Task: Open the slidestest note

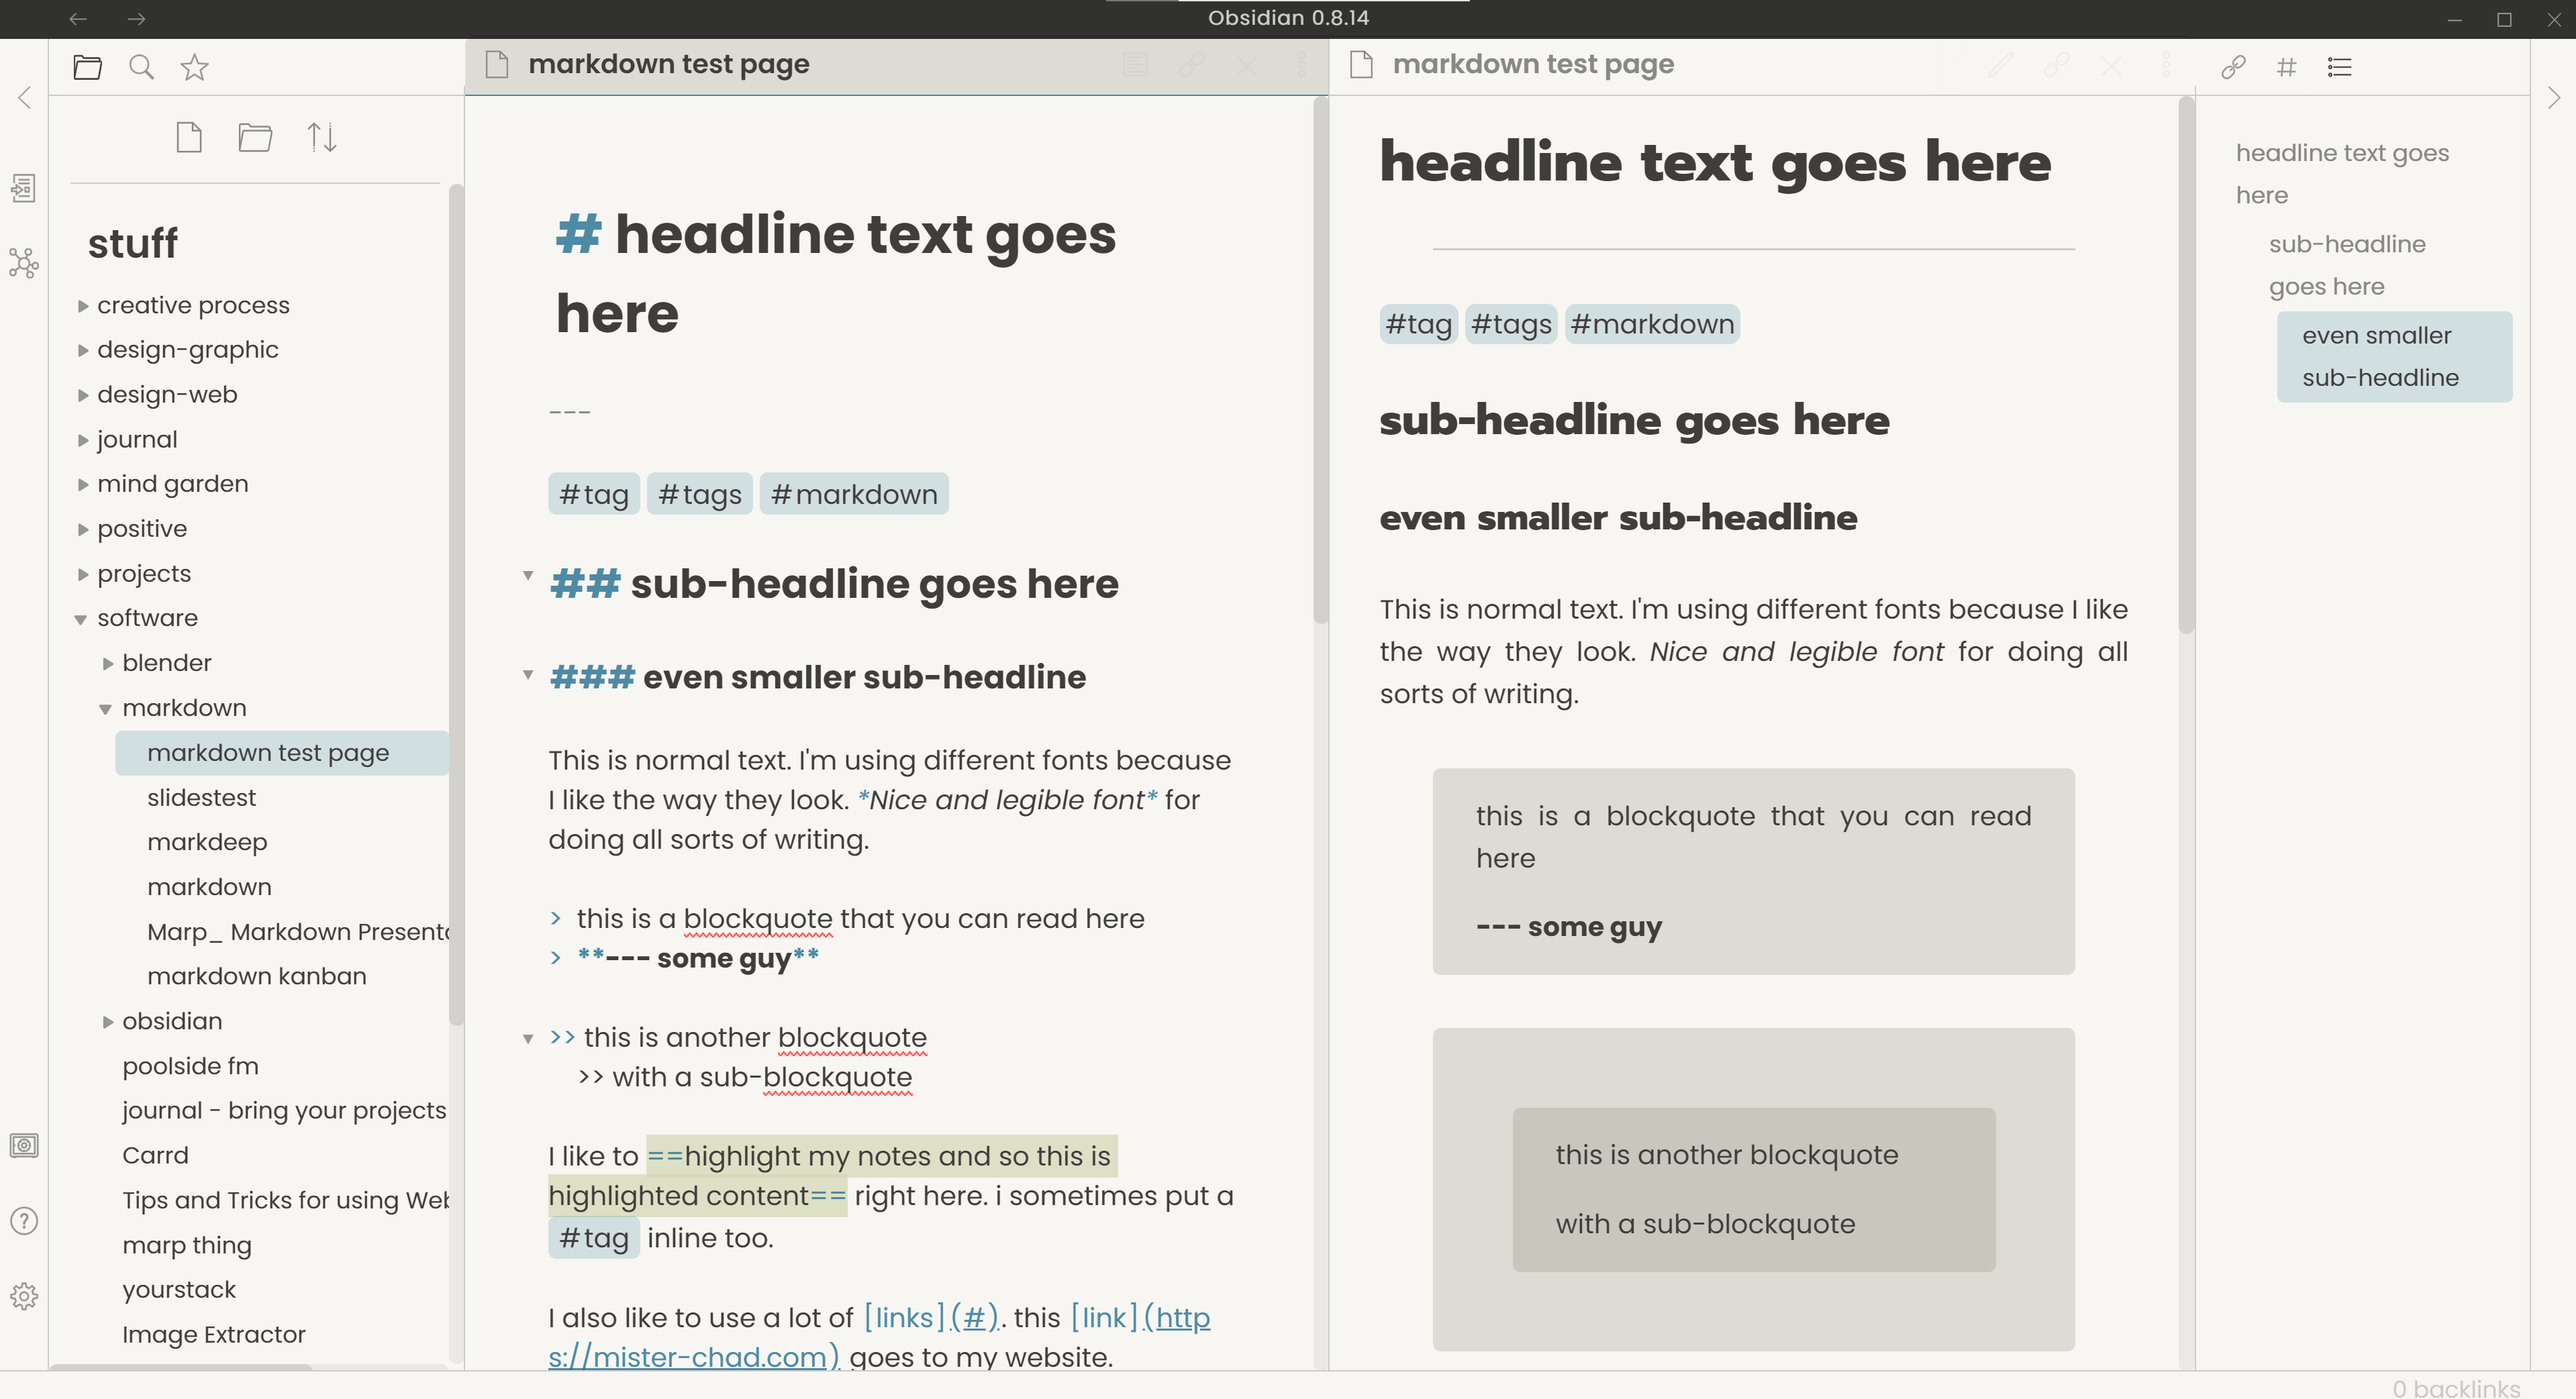Action: click(x=201, y=797)
